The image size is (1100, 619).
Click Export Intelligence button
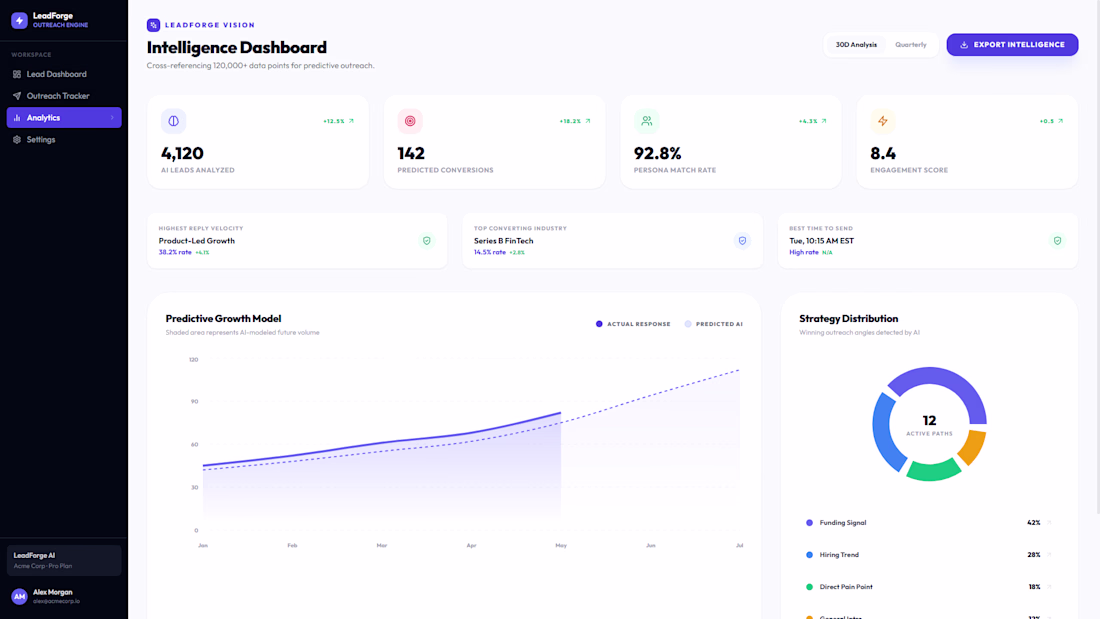[x=1012, y=44]
